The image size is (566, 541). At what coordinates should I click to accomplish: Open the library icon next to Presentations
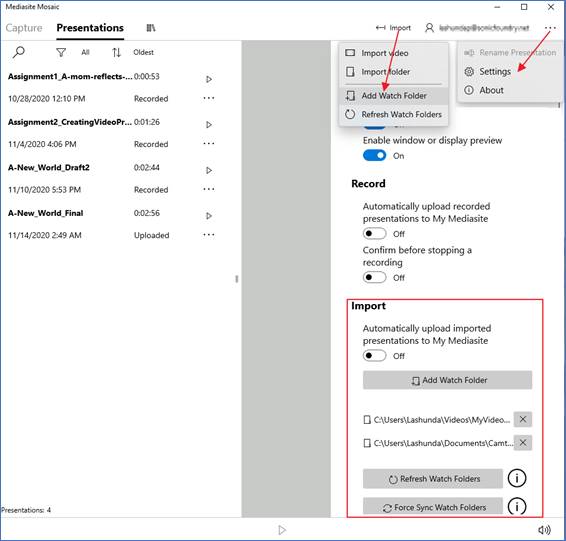[151, 28]
